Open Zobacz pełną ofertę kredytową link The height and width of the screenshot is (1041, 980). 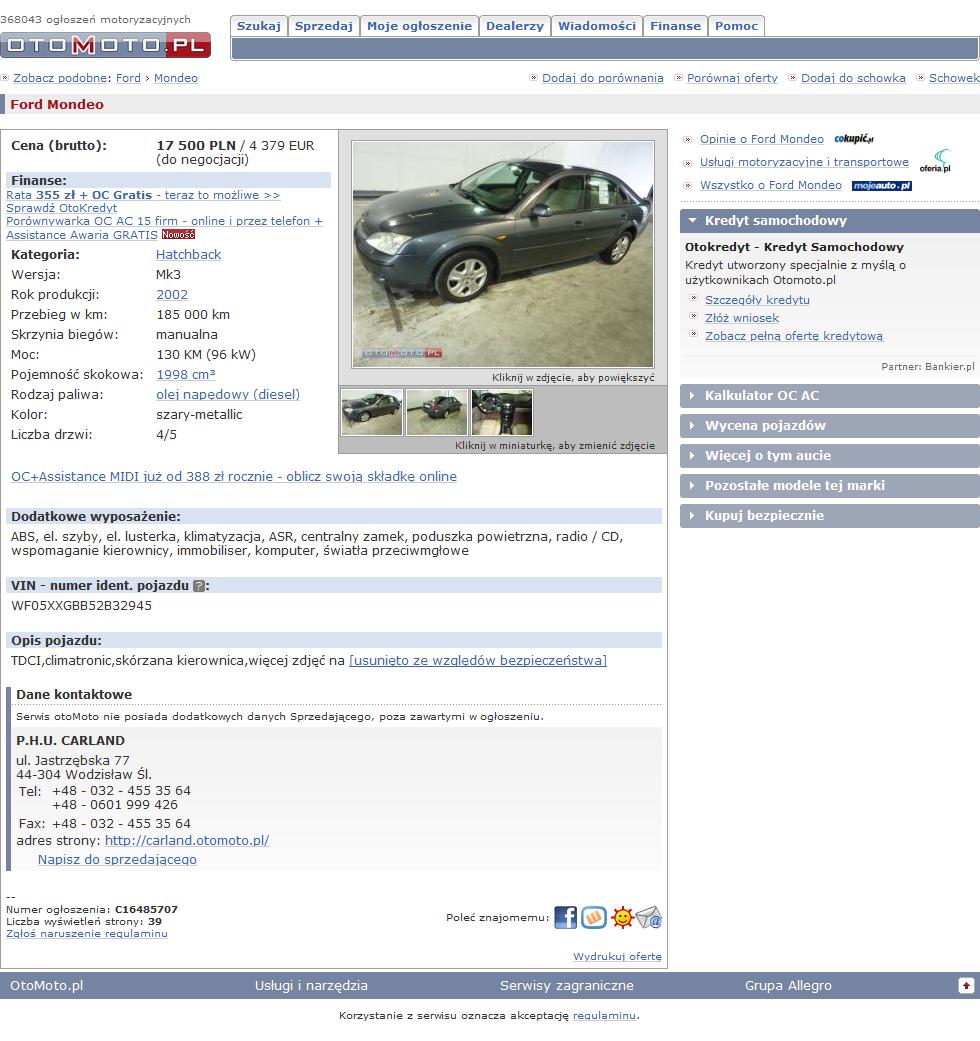(x=794, y=336)
